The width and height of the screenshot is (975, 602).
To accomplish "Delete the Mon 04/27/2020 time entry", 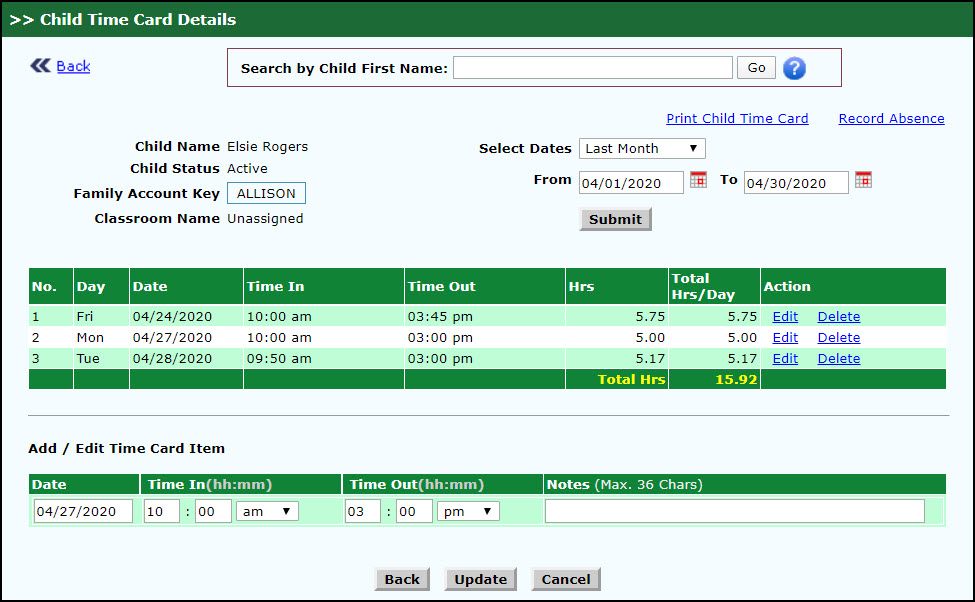I will click(x=838, y=337).
